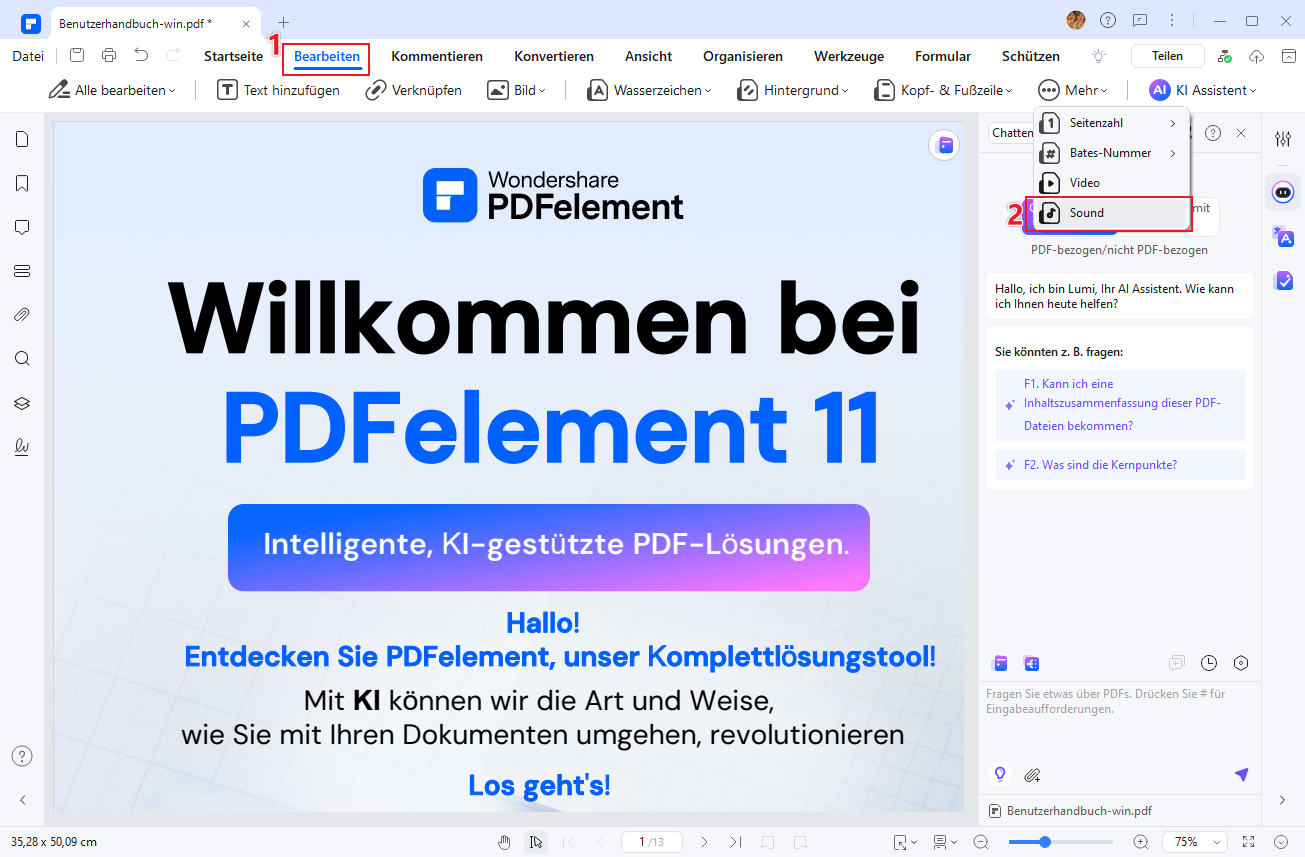This screenshot has width=1305, height=857.
Task: Open the form fields panel in left sidebar
Action: pyautogui.click(x=22, y=271)
